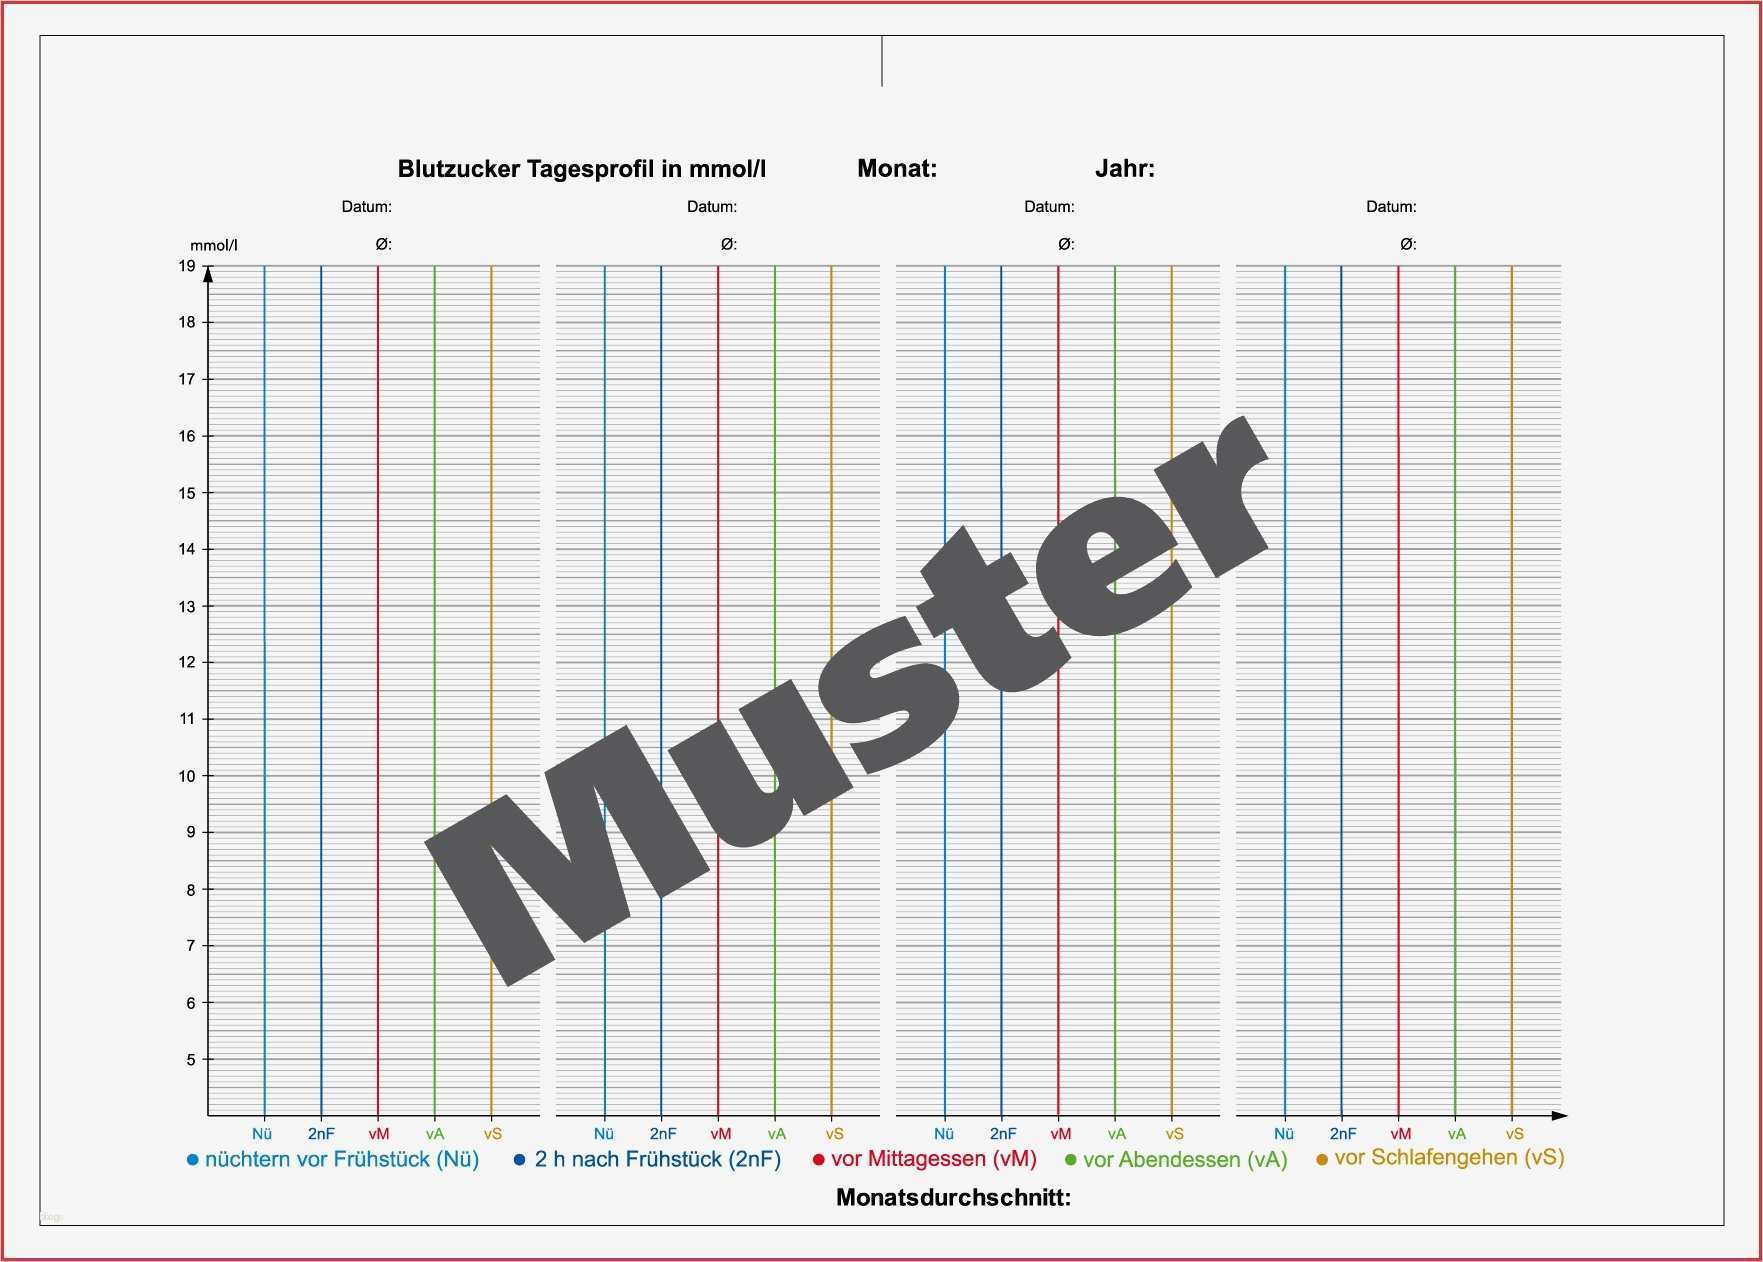Click the "Nü" axis label under the rightmost chart
Screen dimensions: 1763x1262
[x=1284, y=1134]
